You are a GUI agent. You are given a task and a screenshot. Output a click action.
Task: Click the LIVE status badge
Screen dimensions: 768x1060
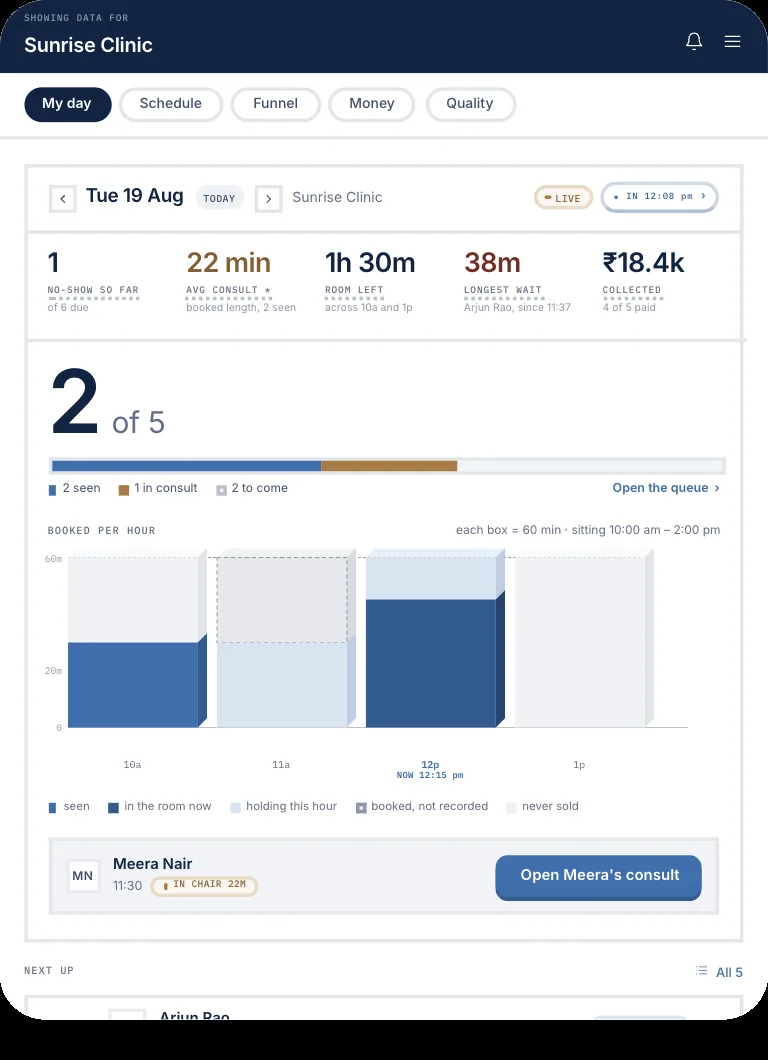tap(563, 198)
